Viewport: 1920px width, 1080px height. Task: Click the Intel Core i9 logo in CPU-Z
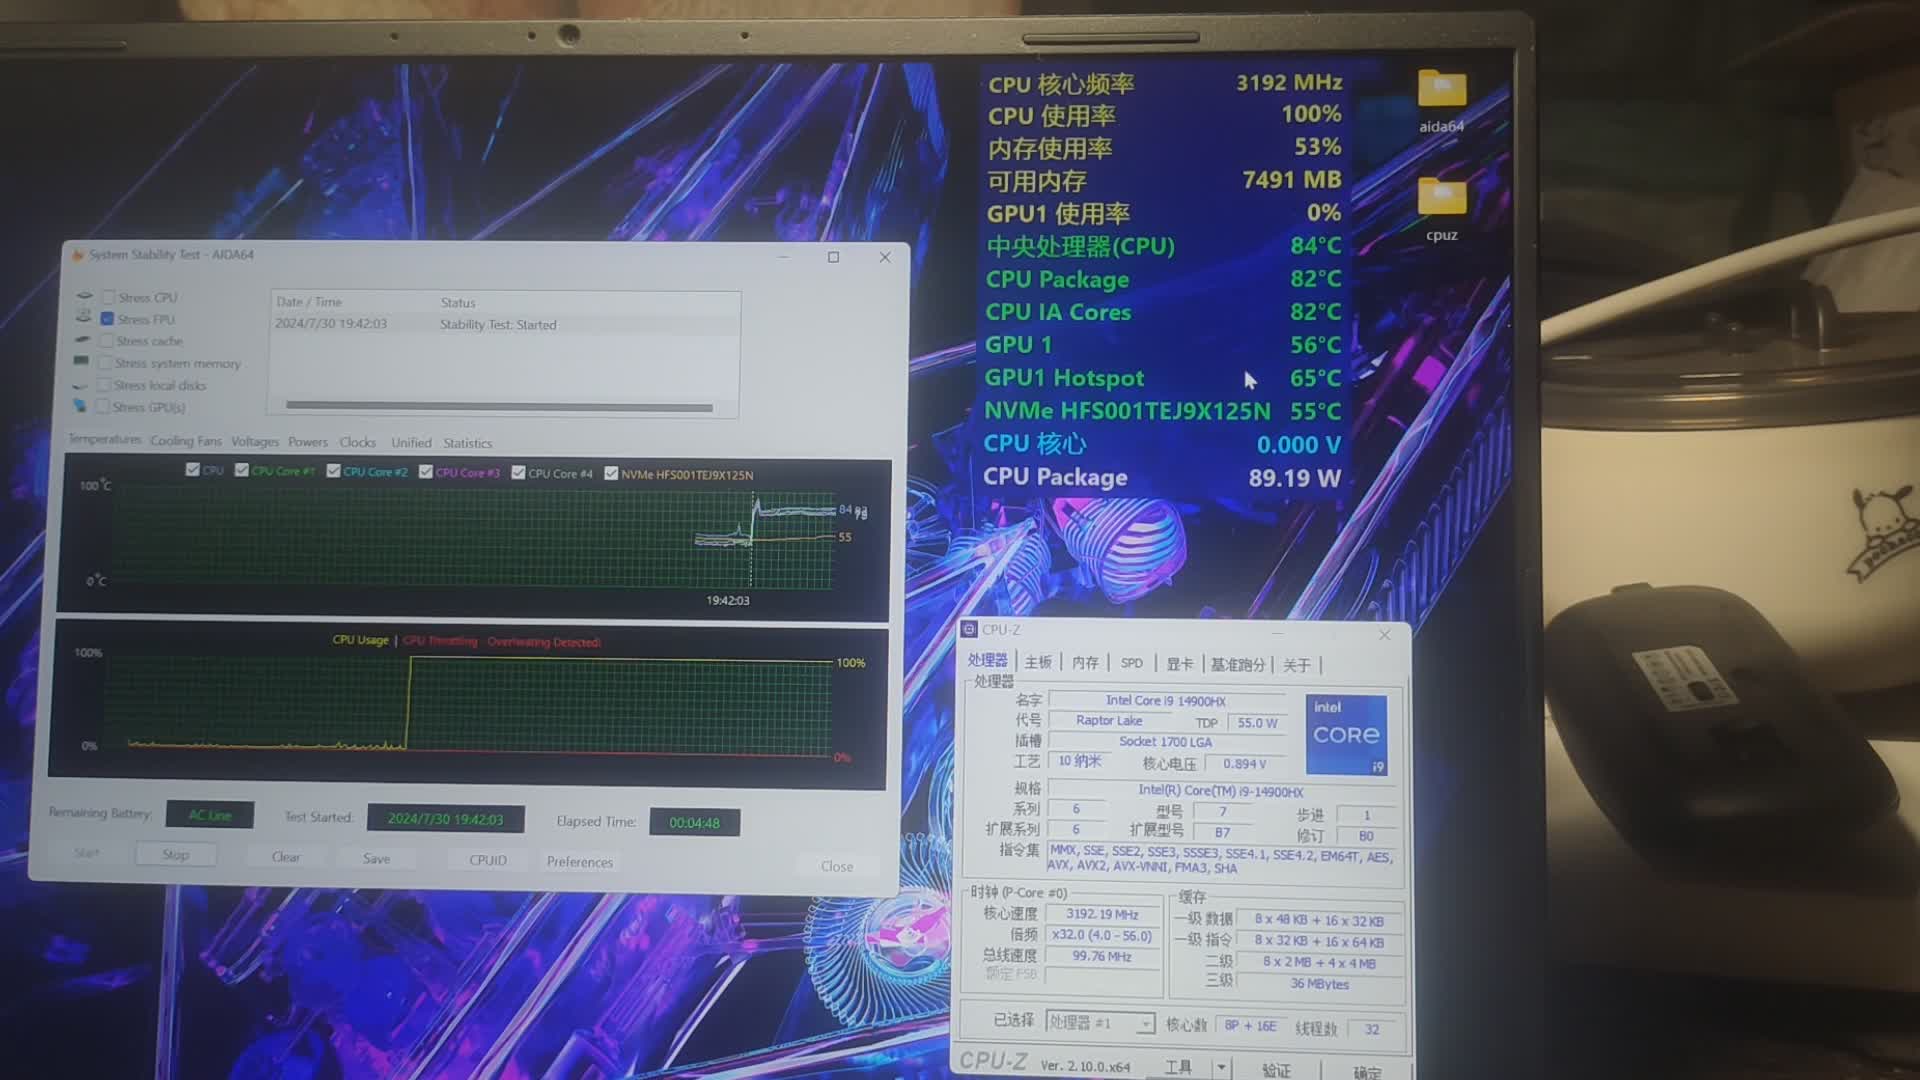click(1346, 735)
